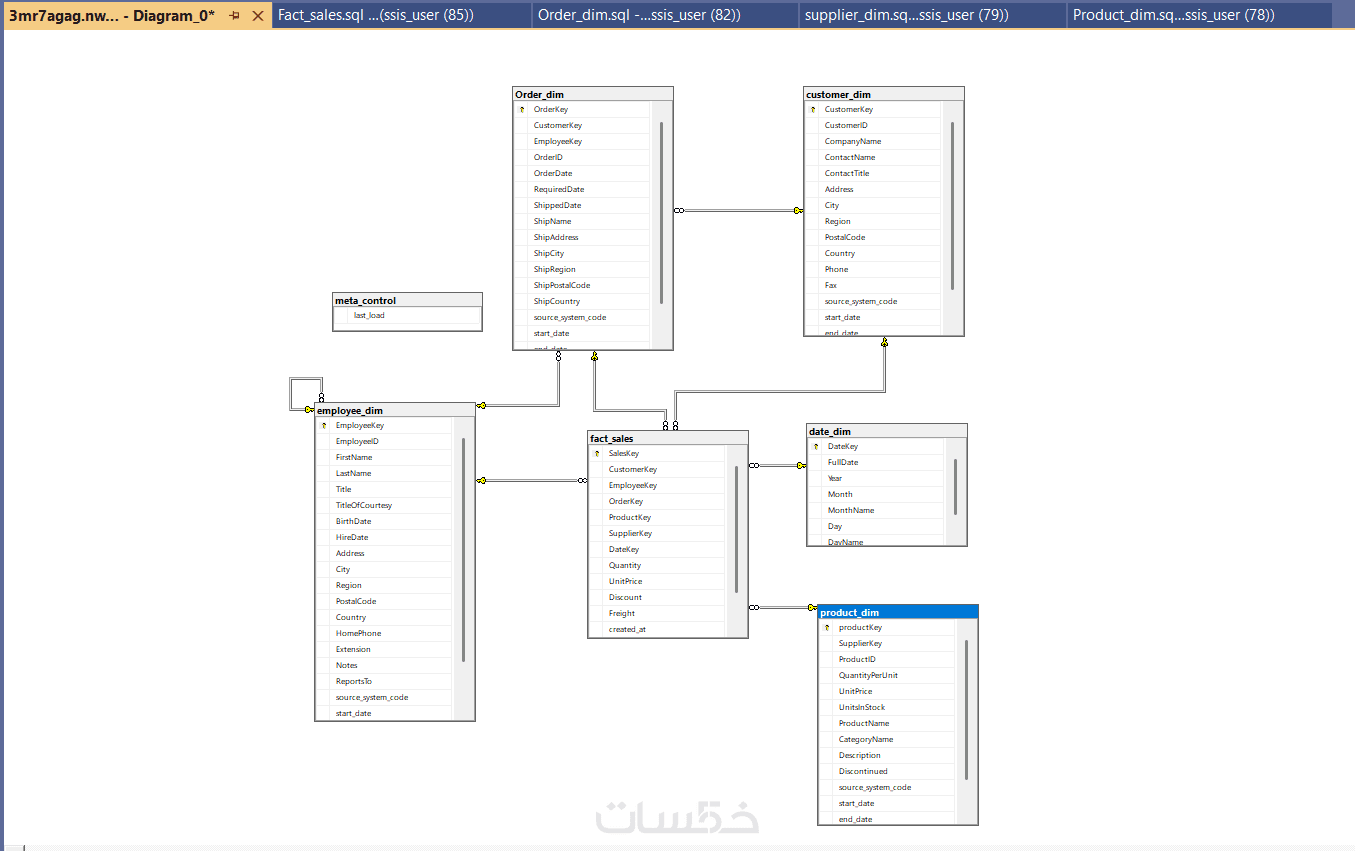This screenshot has height=851, width=1355.
Task: Open the Product_dim.sql query tab
Action: pyautogui.click(x=1200, y=15)
